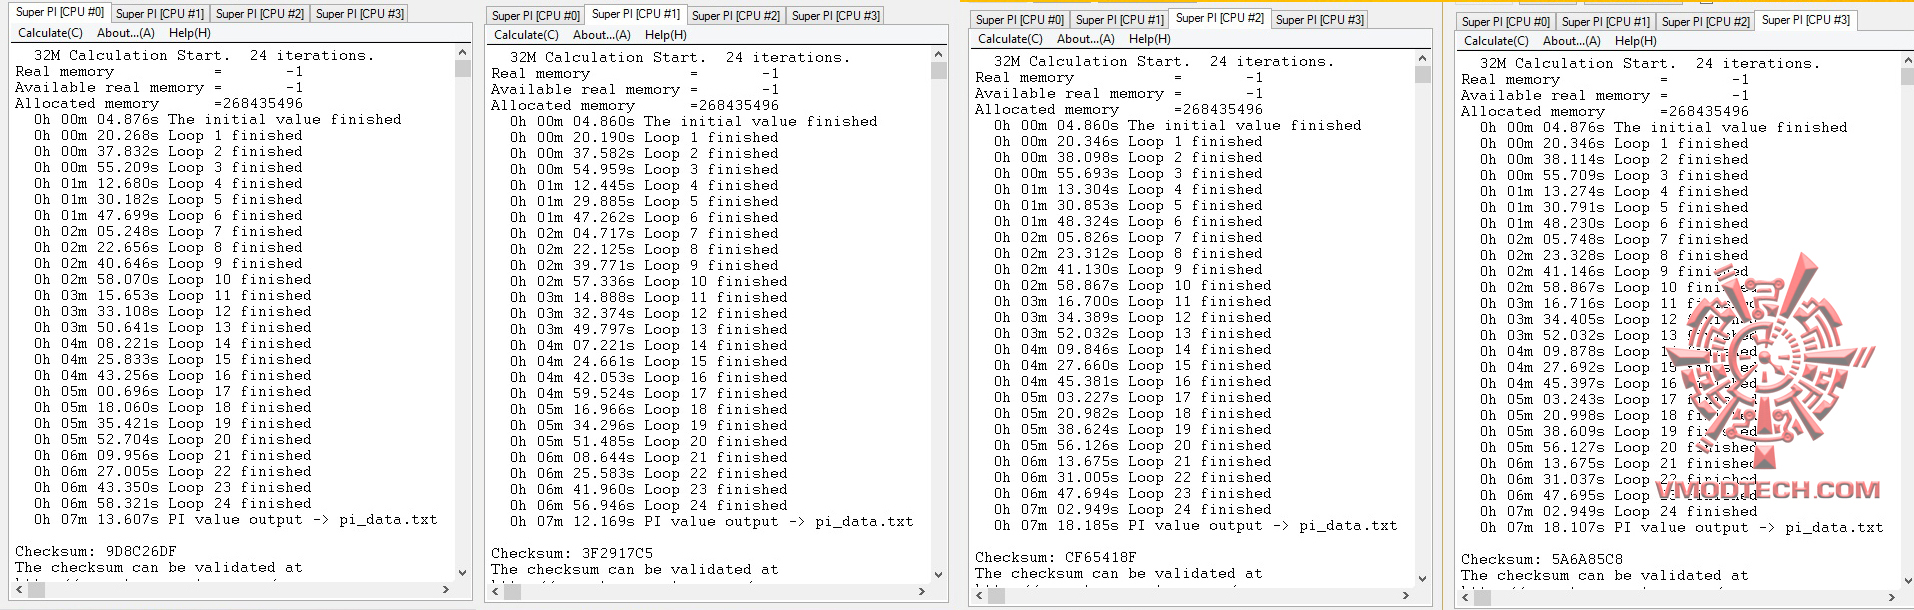Open Help(H) menu in the rightmost window
Viewport: 1914px width, 610px height.
[1636, 41]
